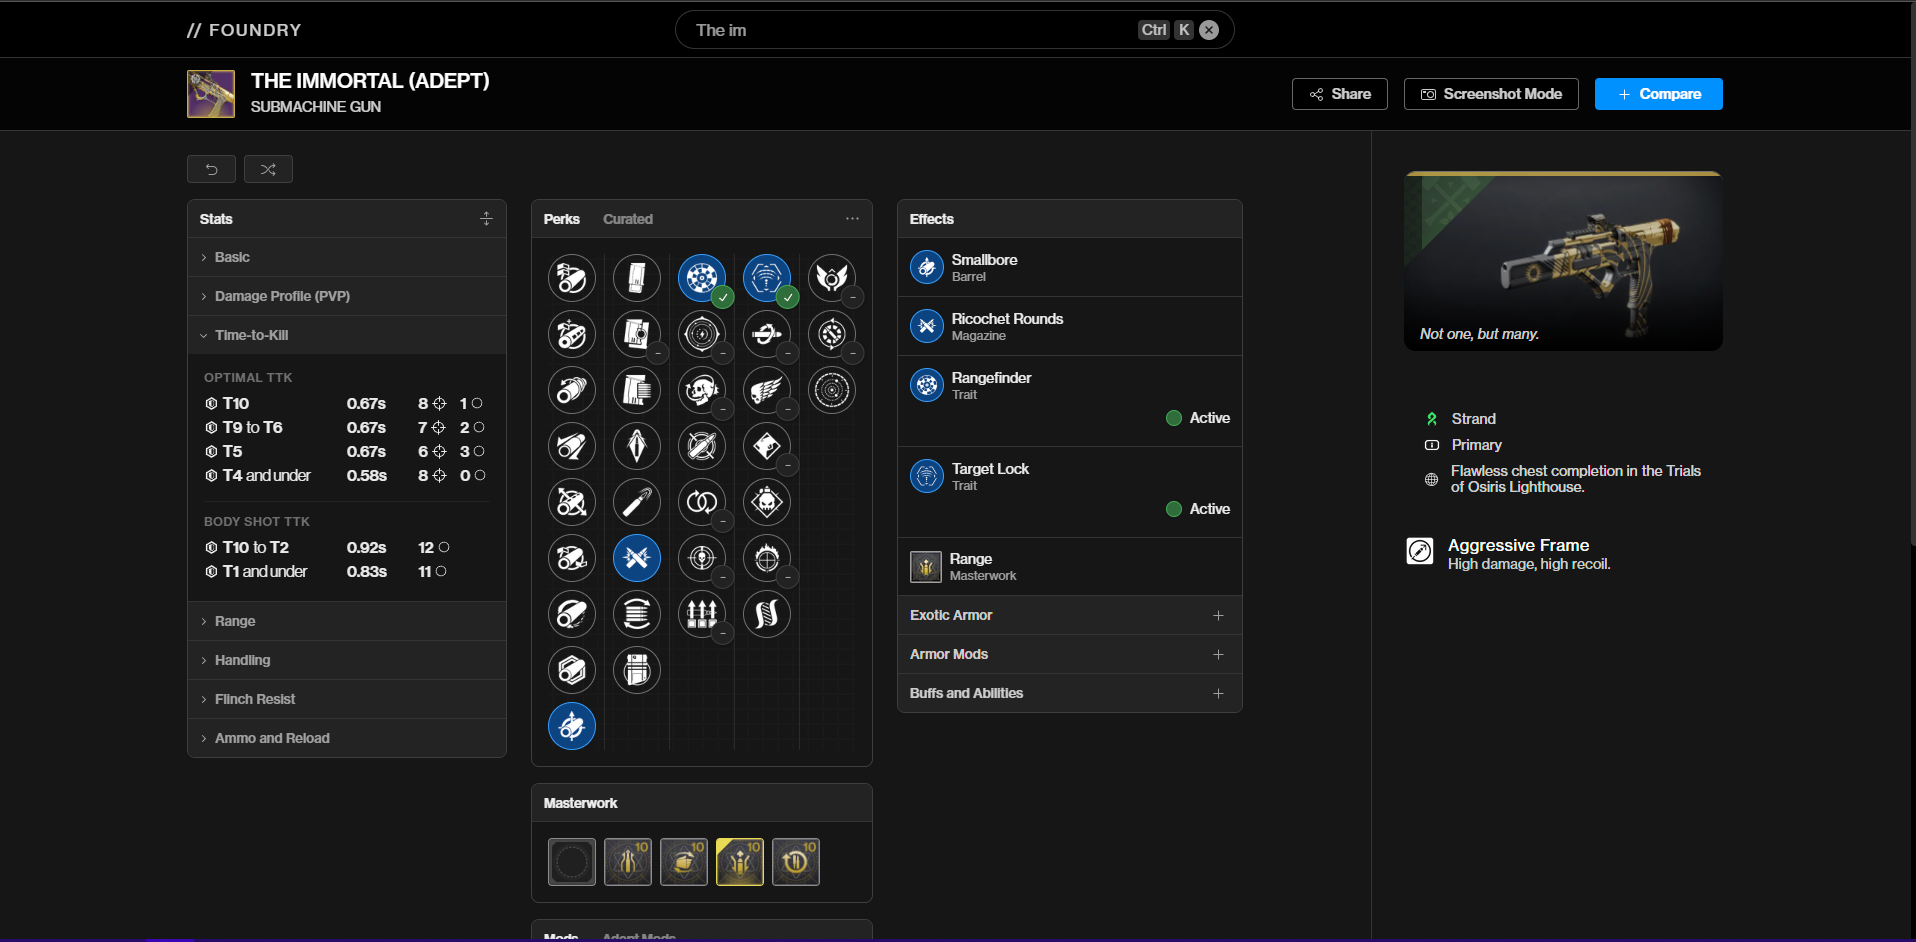This screenshot has height=942, width=1916.
Task: Select the three upward arrows trait perk
Action: pos(702,614)
